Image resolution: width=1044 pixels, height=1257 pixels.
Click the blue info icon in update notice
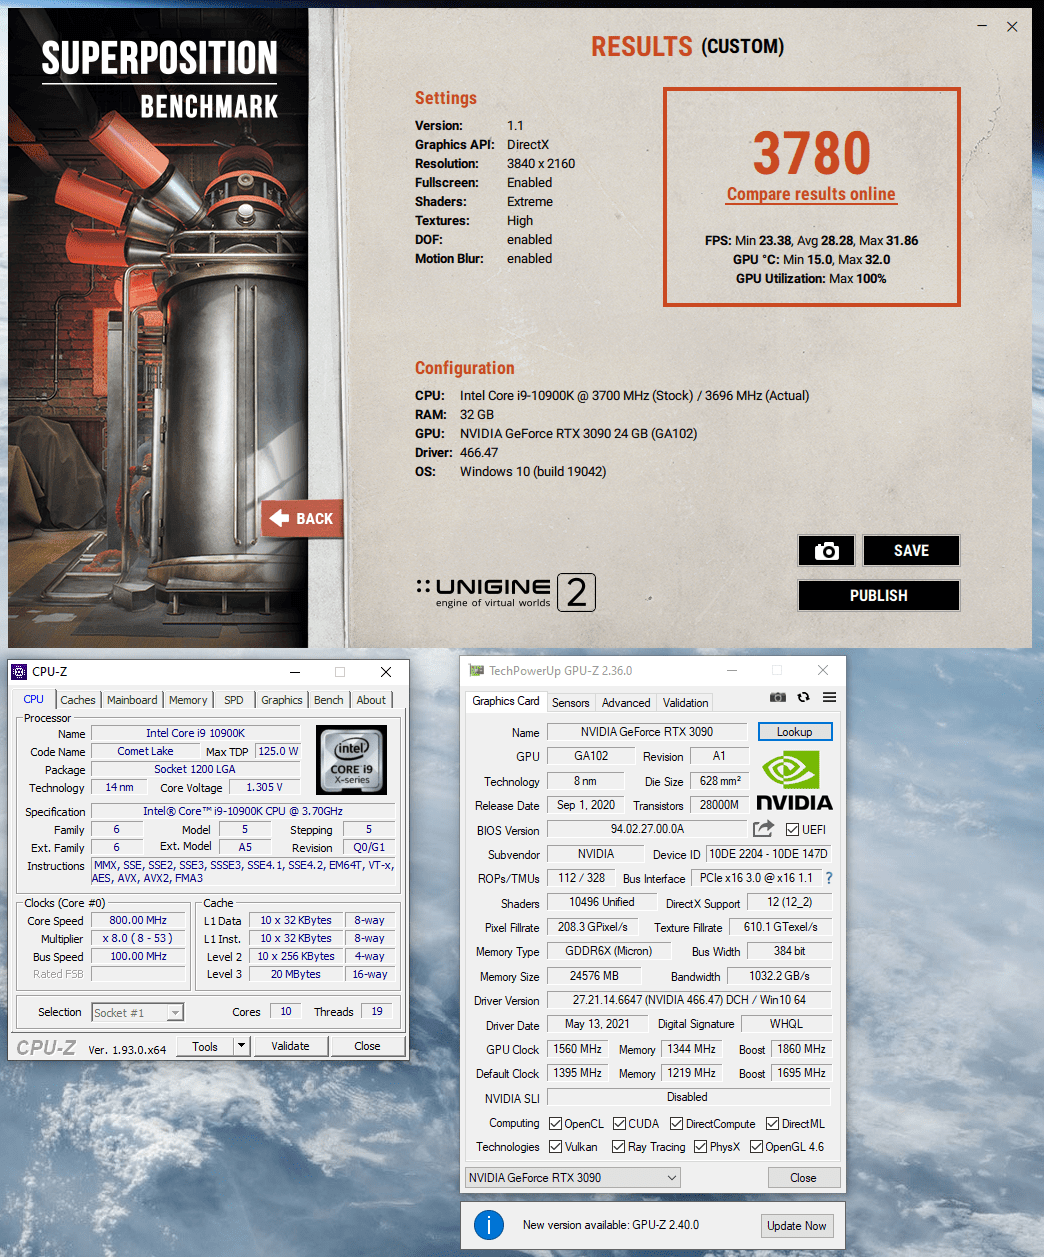489,1225
